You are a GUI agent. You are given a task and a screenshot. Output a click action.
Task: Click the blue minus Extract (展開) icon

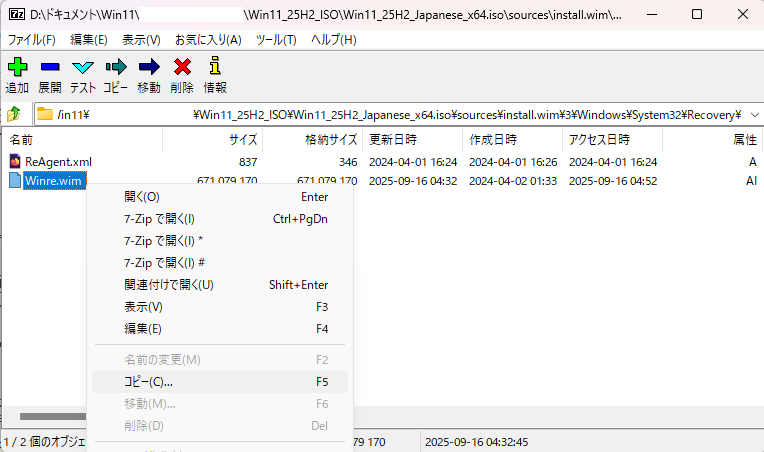50,68
